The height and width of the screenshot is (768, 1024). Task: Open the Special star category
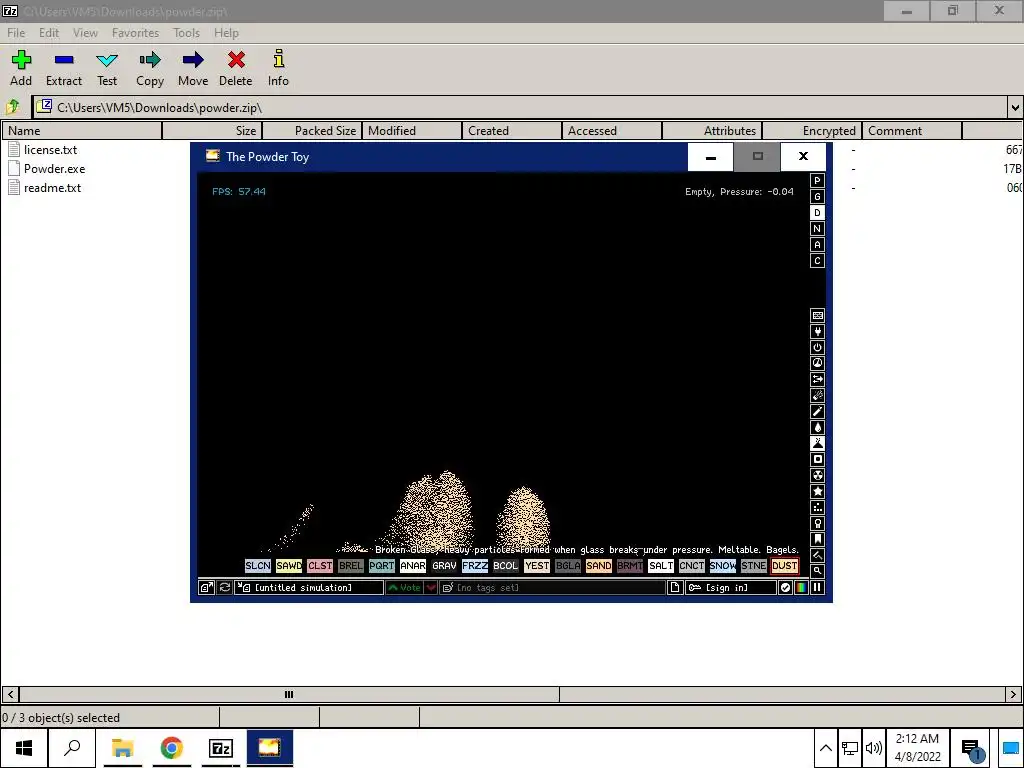[817, 492]
